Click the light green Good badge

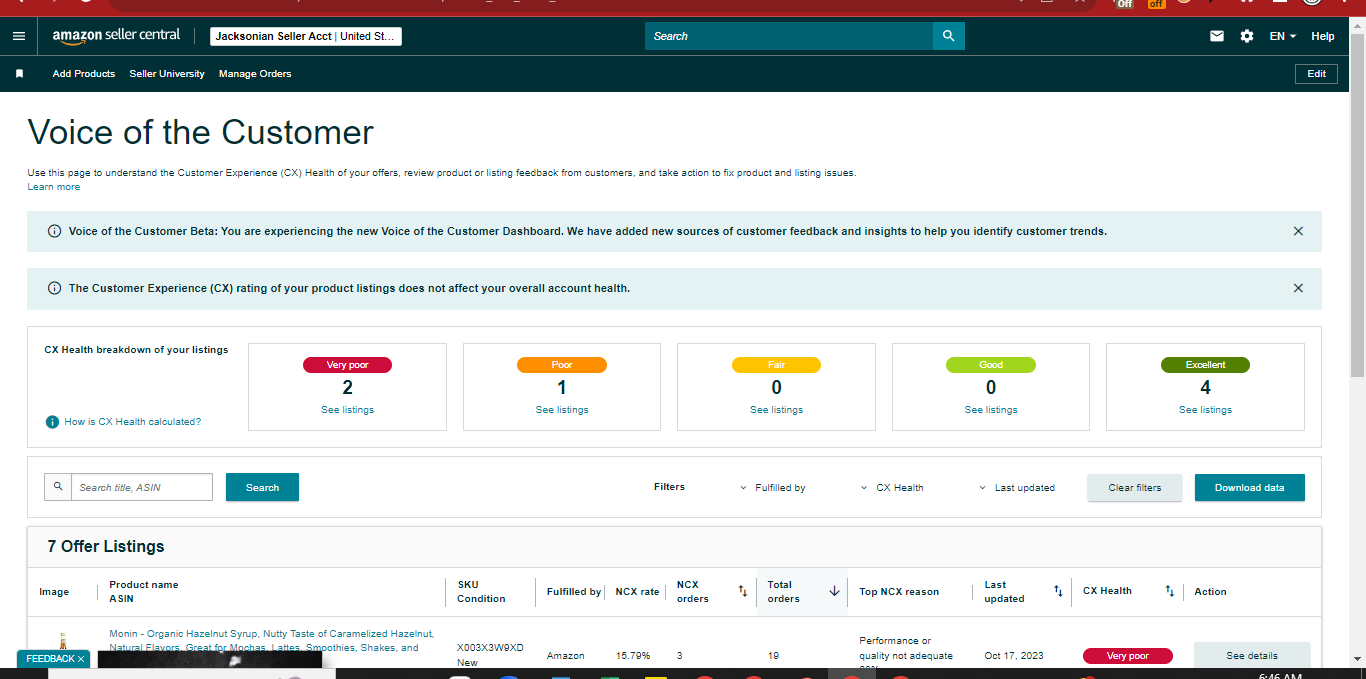[991, 365]
